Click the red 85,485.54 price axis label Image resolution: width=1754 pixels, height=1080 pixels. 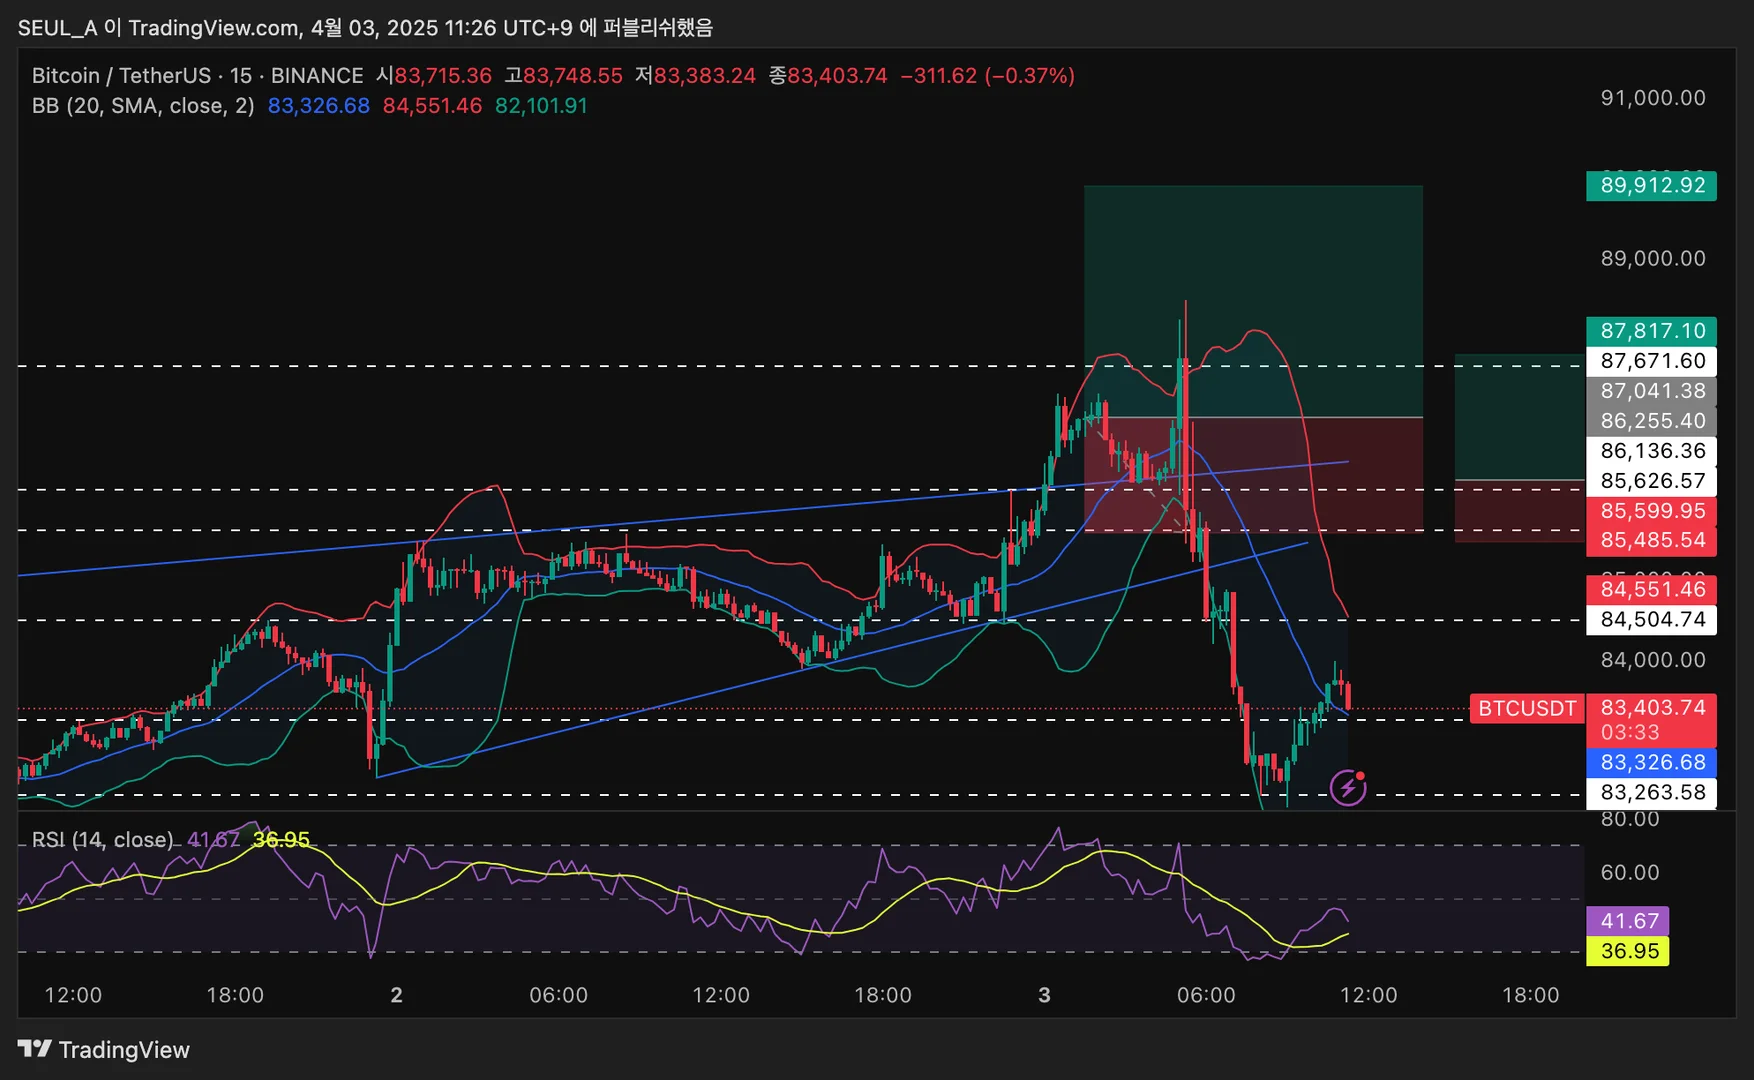1652,541
